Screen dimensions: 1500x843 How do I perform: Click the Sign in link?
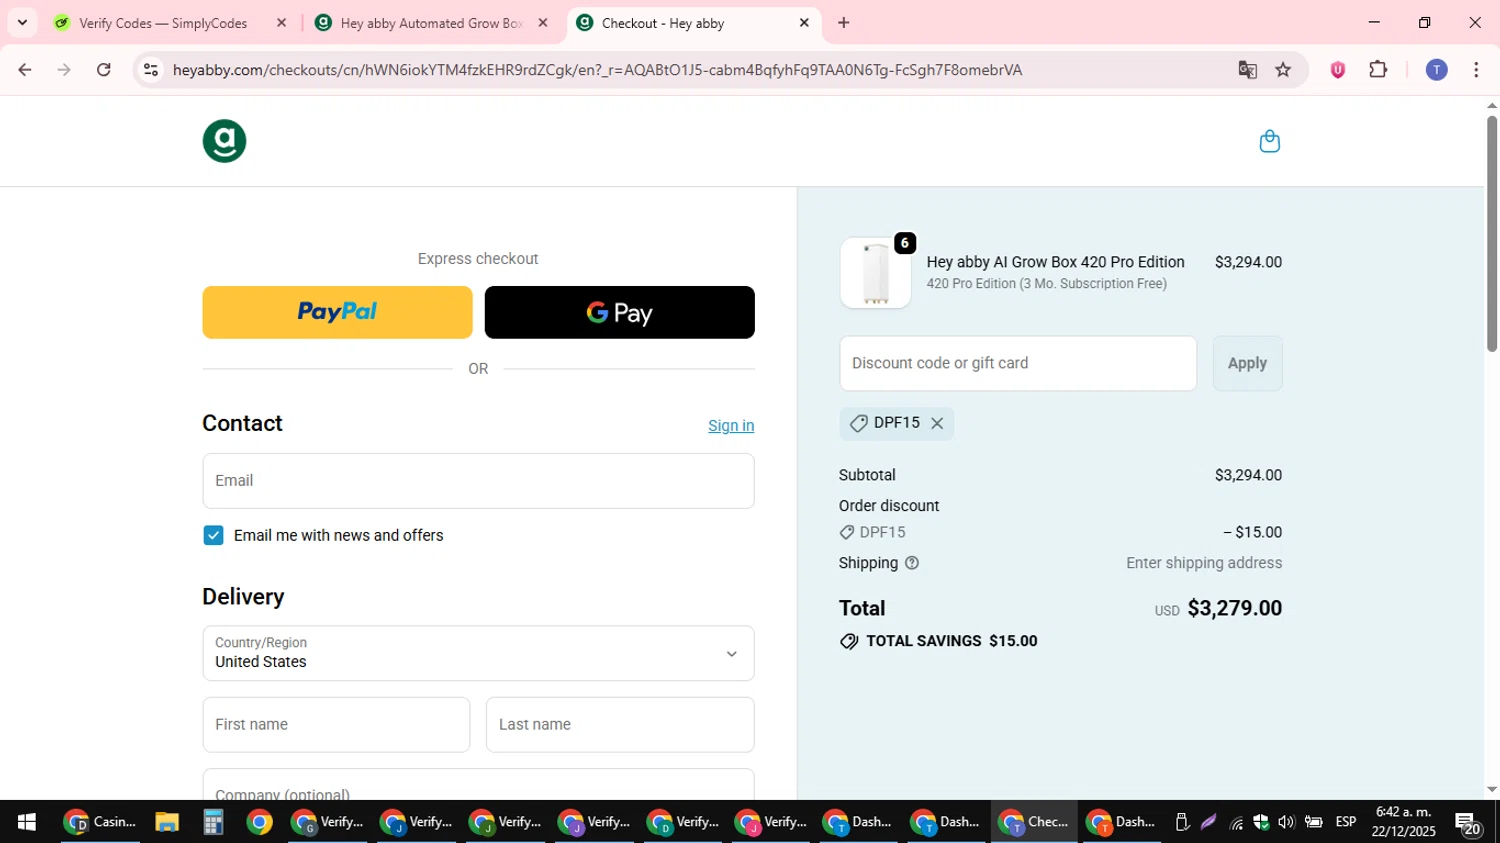(x=731, y=426)
